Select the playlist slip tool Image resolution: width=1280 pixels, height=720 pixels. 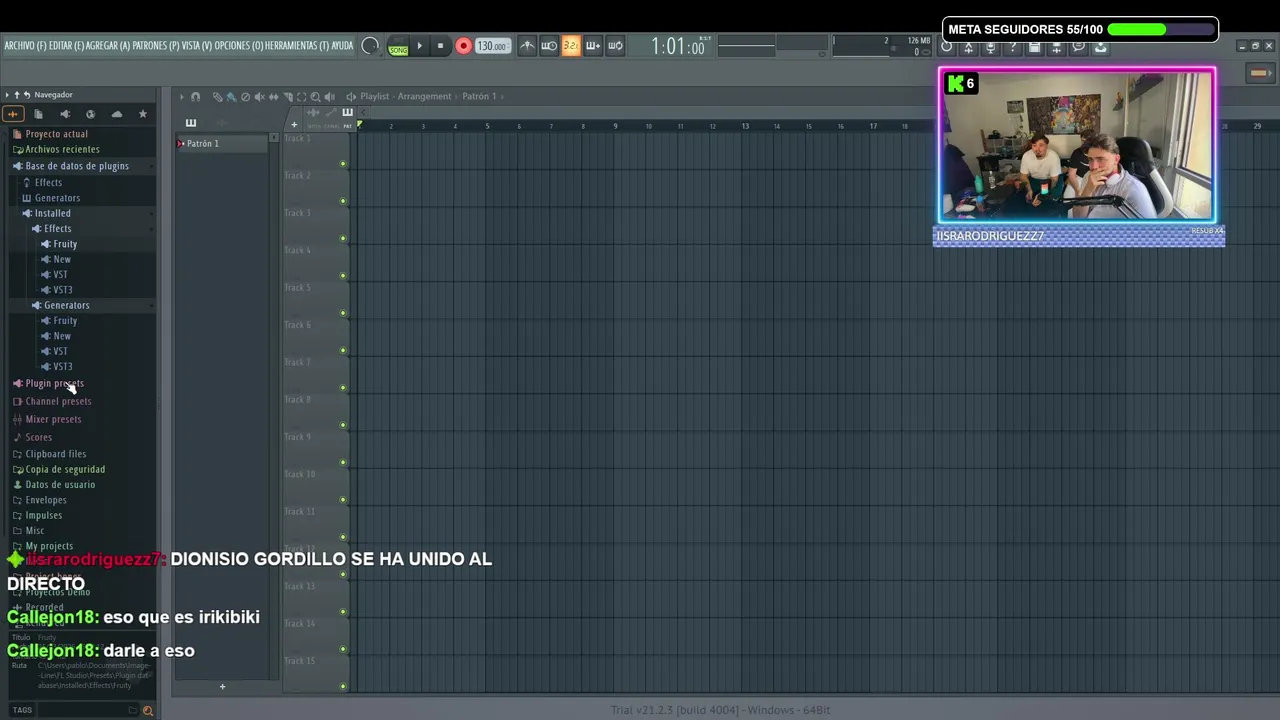click(273, 97)
